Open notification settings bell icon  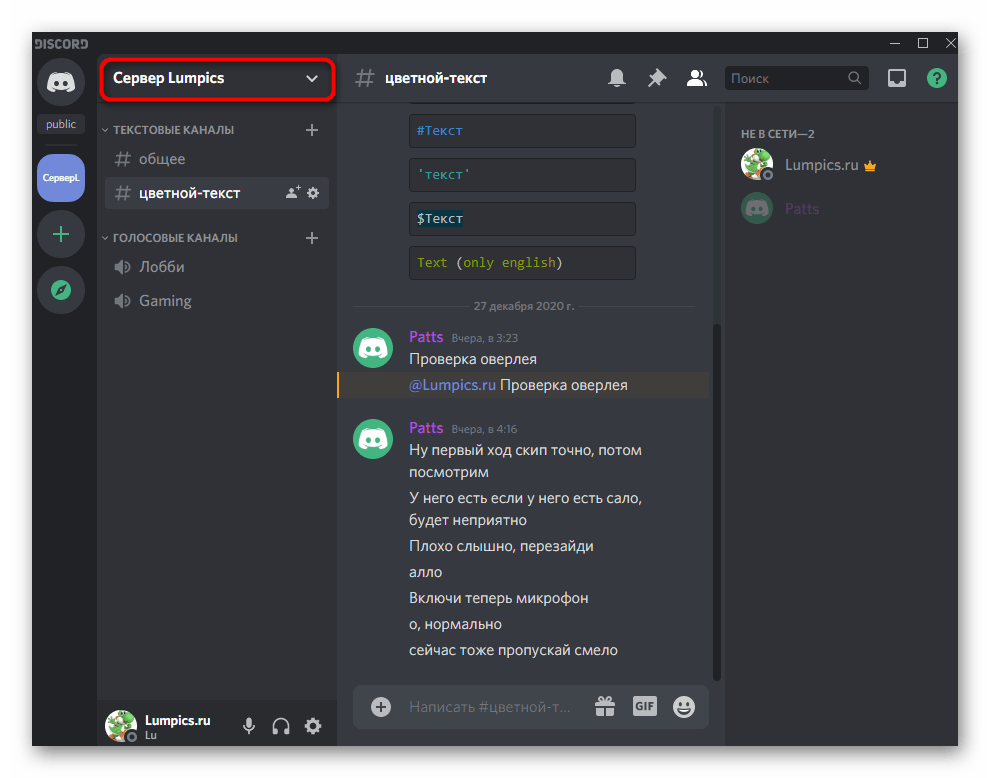[x=617, y=78]
